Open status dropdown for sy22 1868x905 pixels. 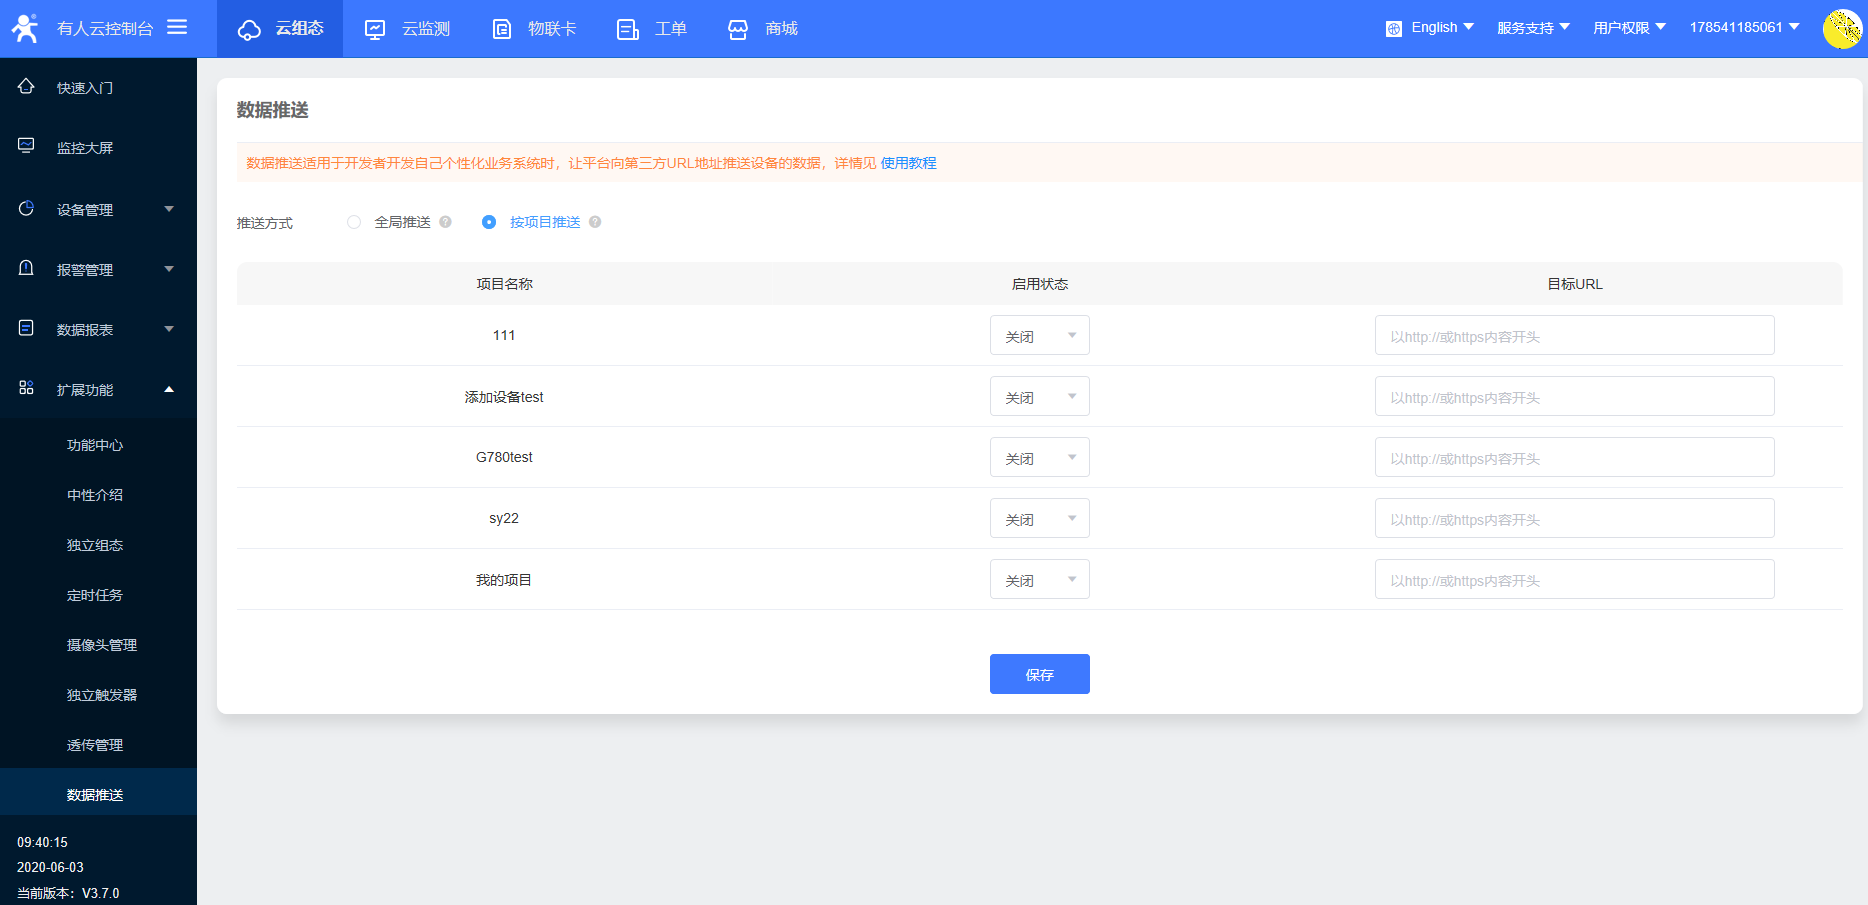point(1040,518)
